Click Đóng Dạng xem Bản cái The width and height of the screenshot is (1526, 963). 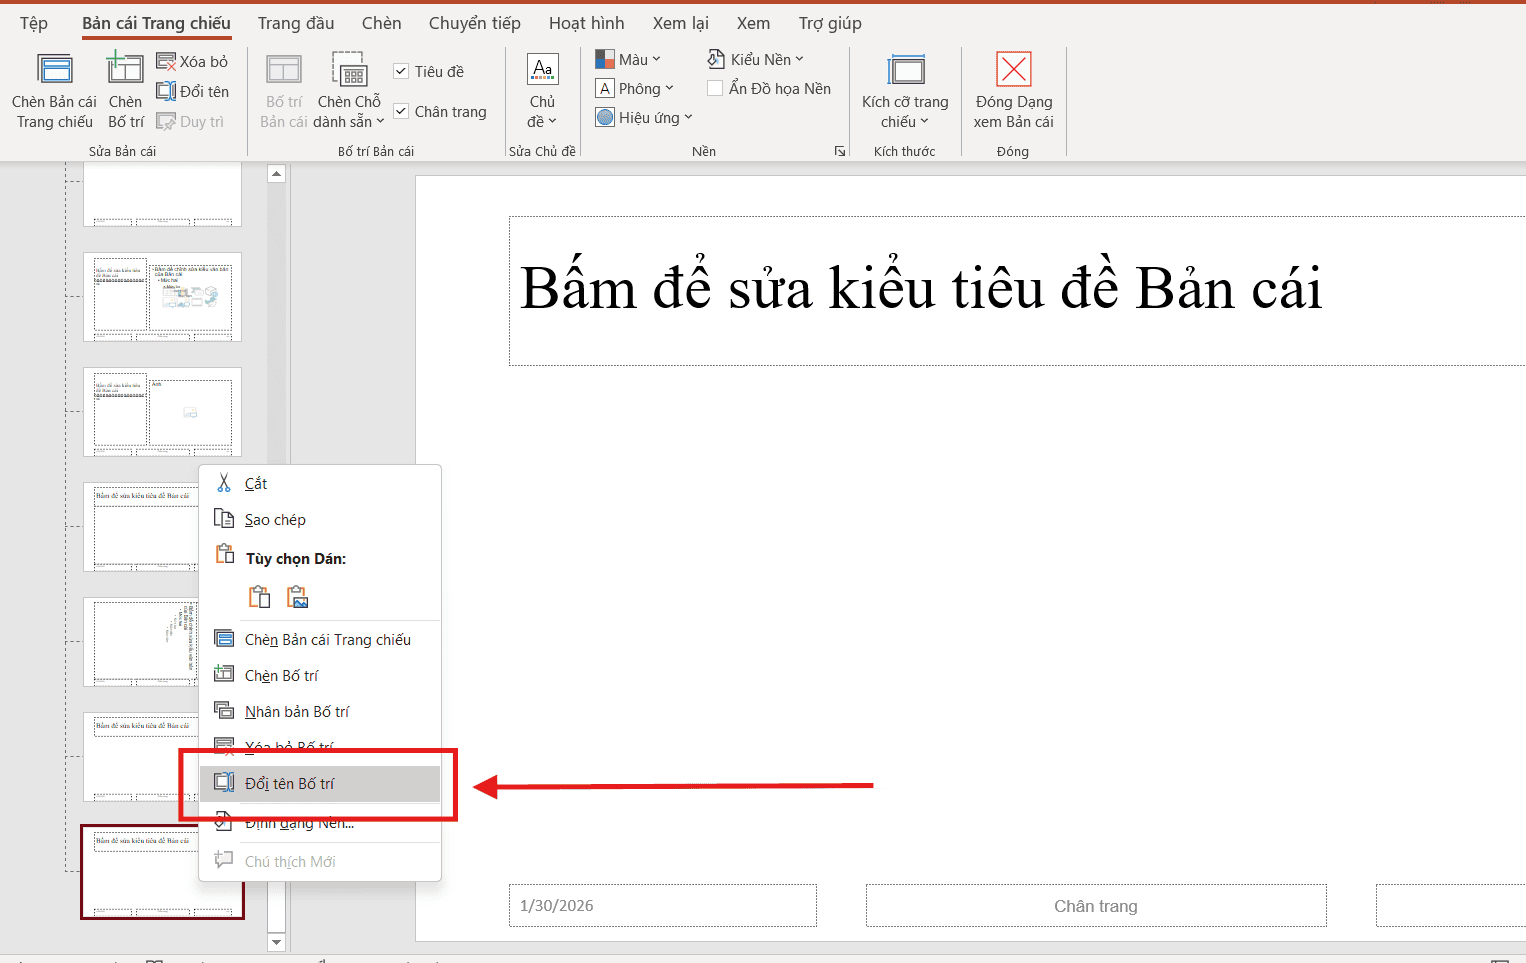1013,89
